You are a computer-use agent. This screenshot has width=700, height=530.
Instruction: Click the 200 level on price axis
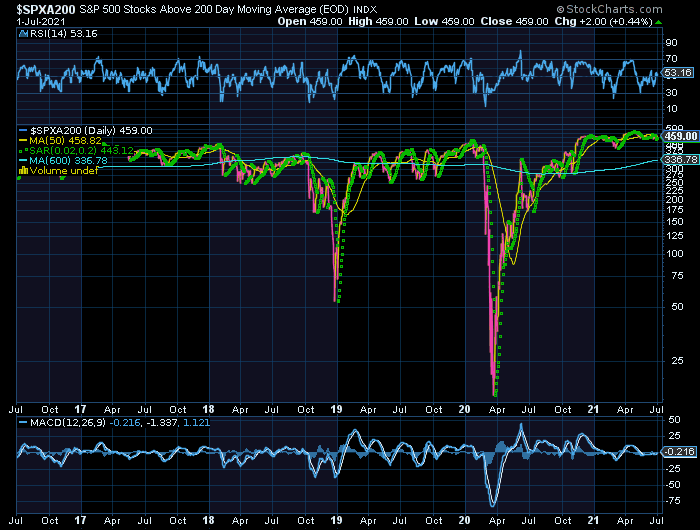[x=674, y=200]
